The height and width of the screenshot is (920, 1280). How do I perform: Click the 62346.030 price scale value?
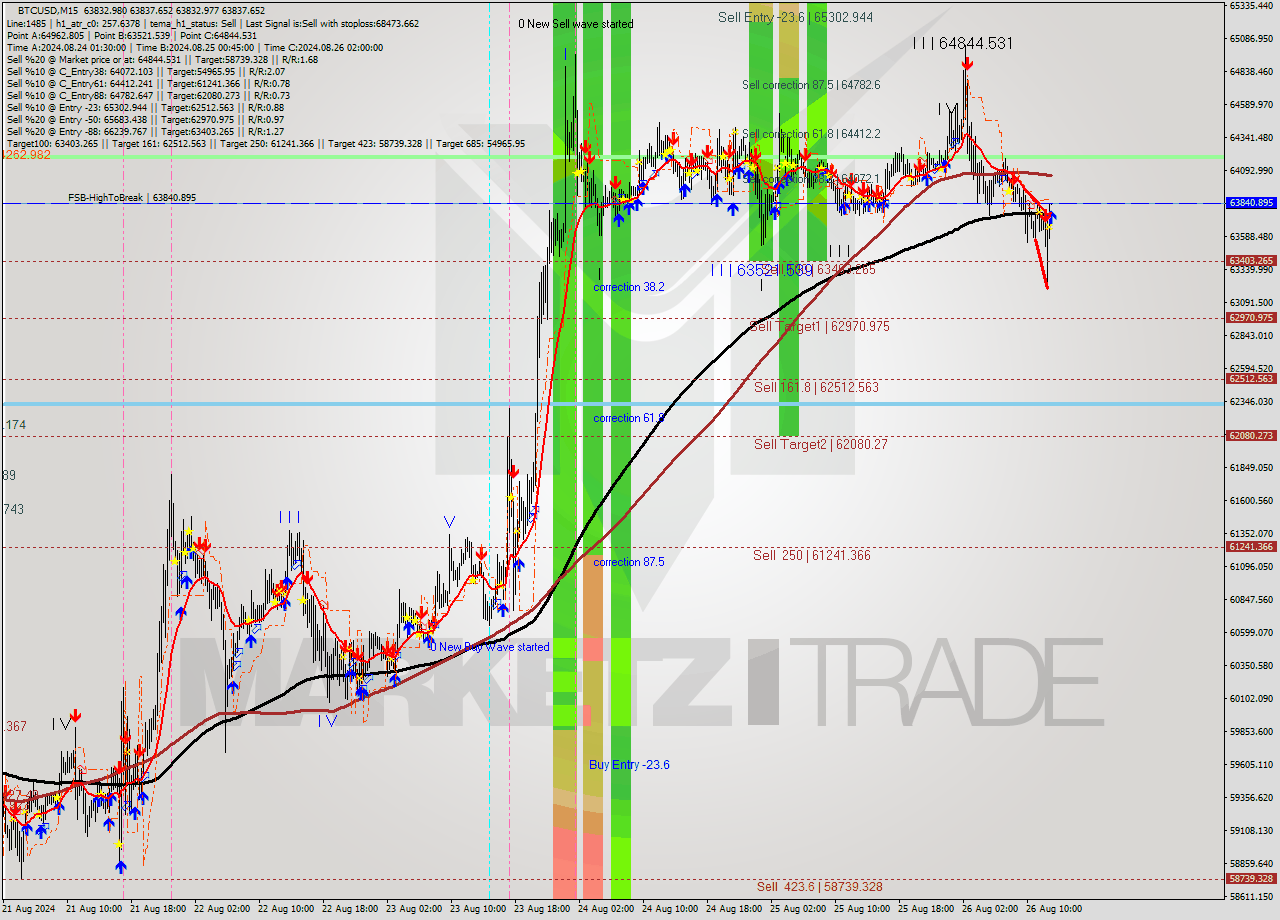click(x=1250, y=402)
